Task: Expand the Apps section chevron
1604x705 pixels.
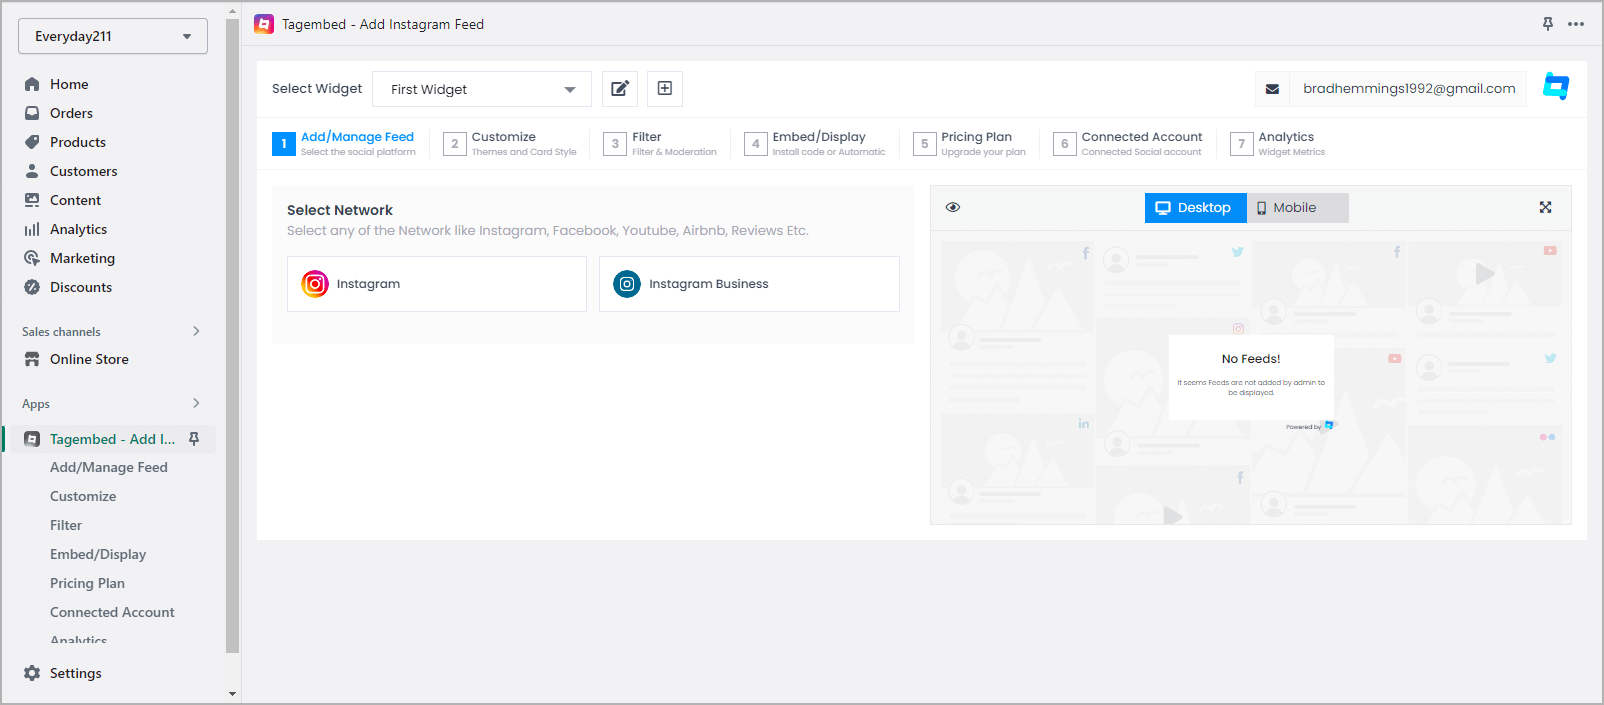Action: [x=196, y=403]
